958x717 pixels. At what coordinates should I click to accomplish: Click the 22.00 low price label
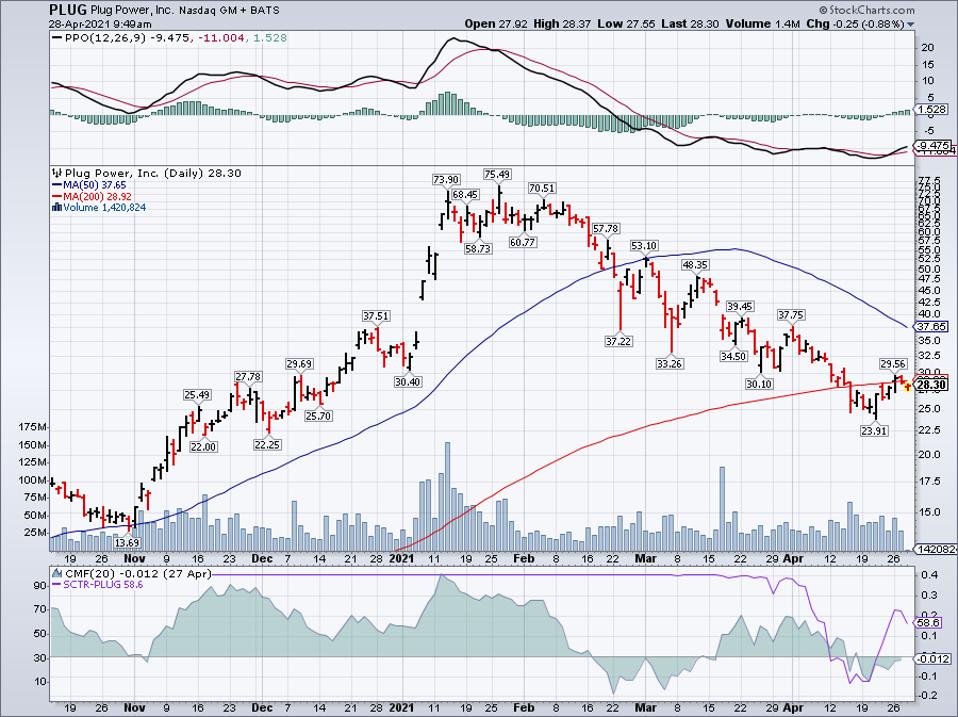click(203, 446)
